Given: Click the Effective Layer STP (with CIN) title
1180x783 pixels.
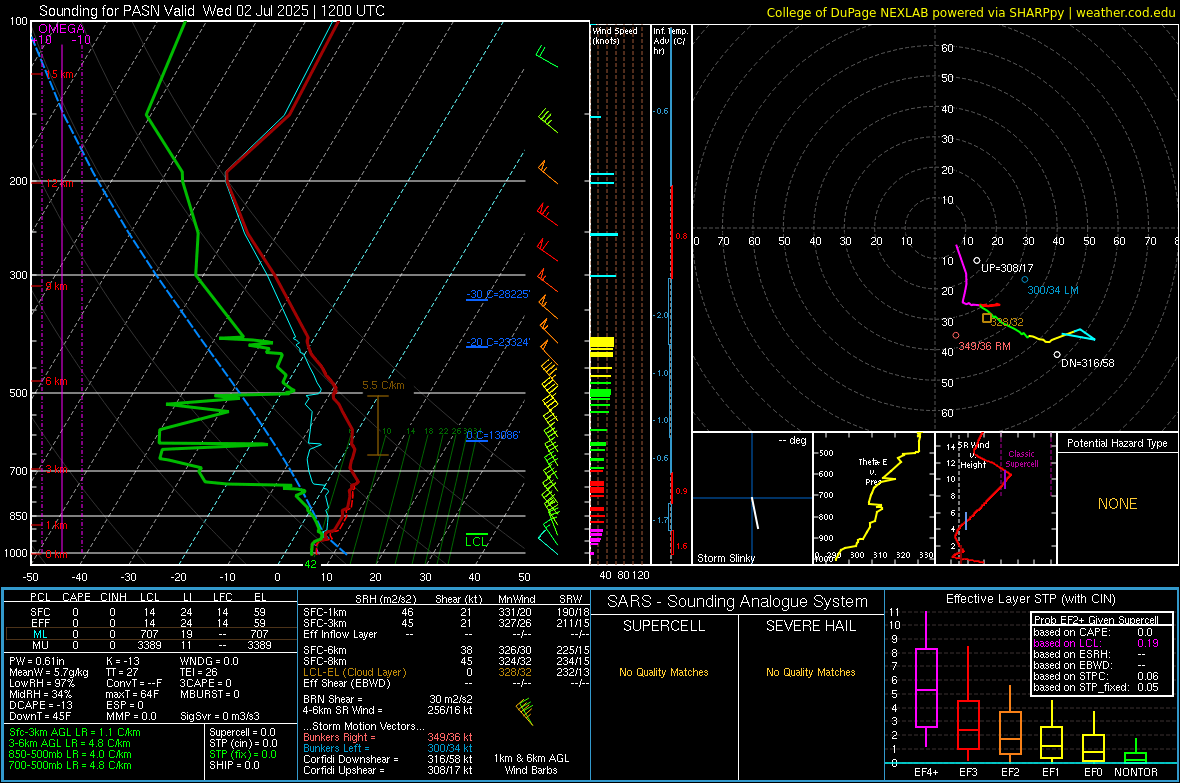Looking at the screenshot, I should click(1030, 599).
